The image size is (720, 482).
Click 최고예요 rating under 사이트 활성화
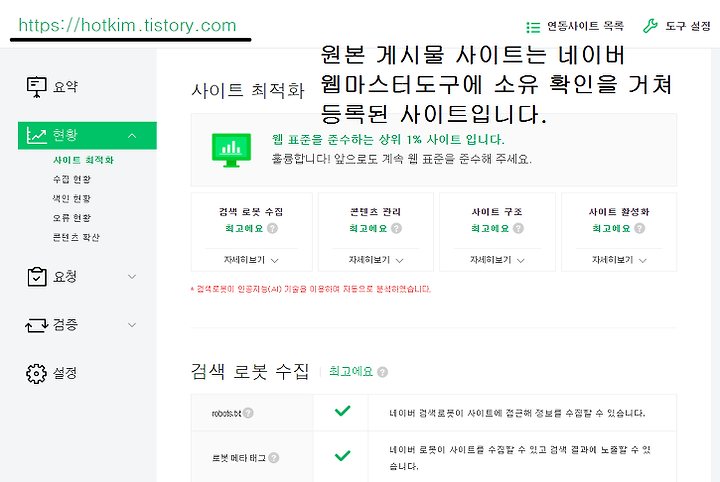tap(611, 228)
